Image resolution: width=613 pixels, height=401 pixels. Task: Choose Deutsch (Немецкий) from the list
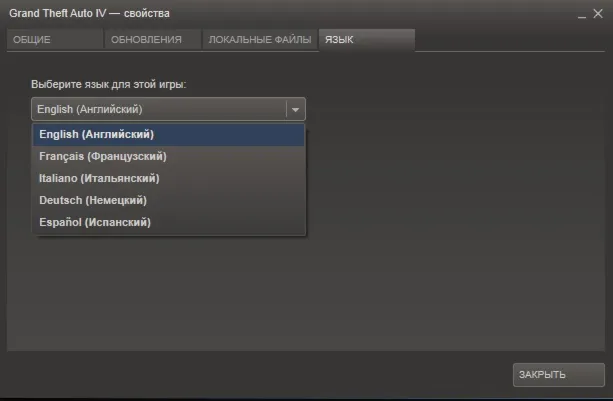168,200
